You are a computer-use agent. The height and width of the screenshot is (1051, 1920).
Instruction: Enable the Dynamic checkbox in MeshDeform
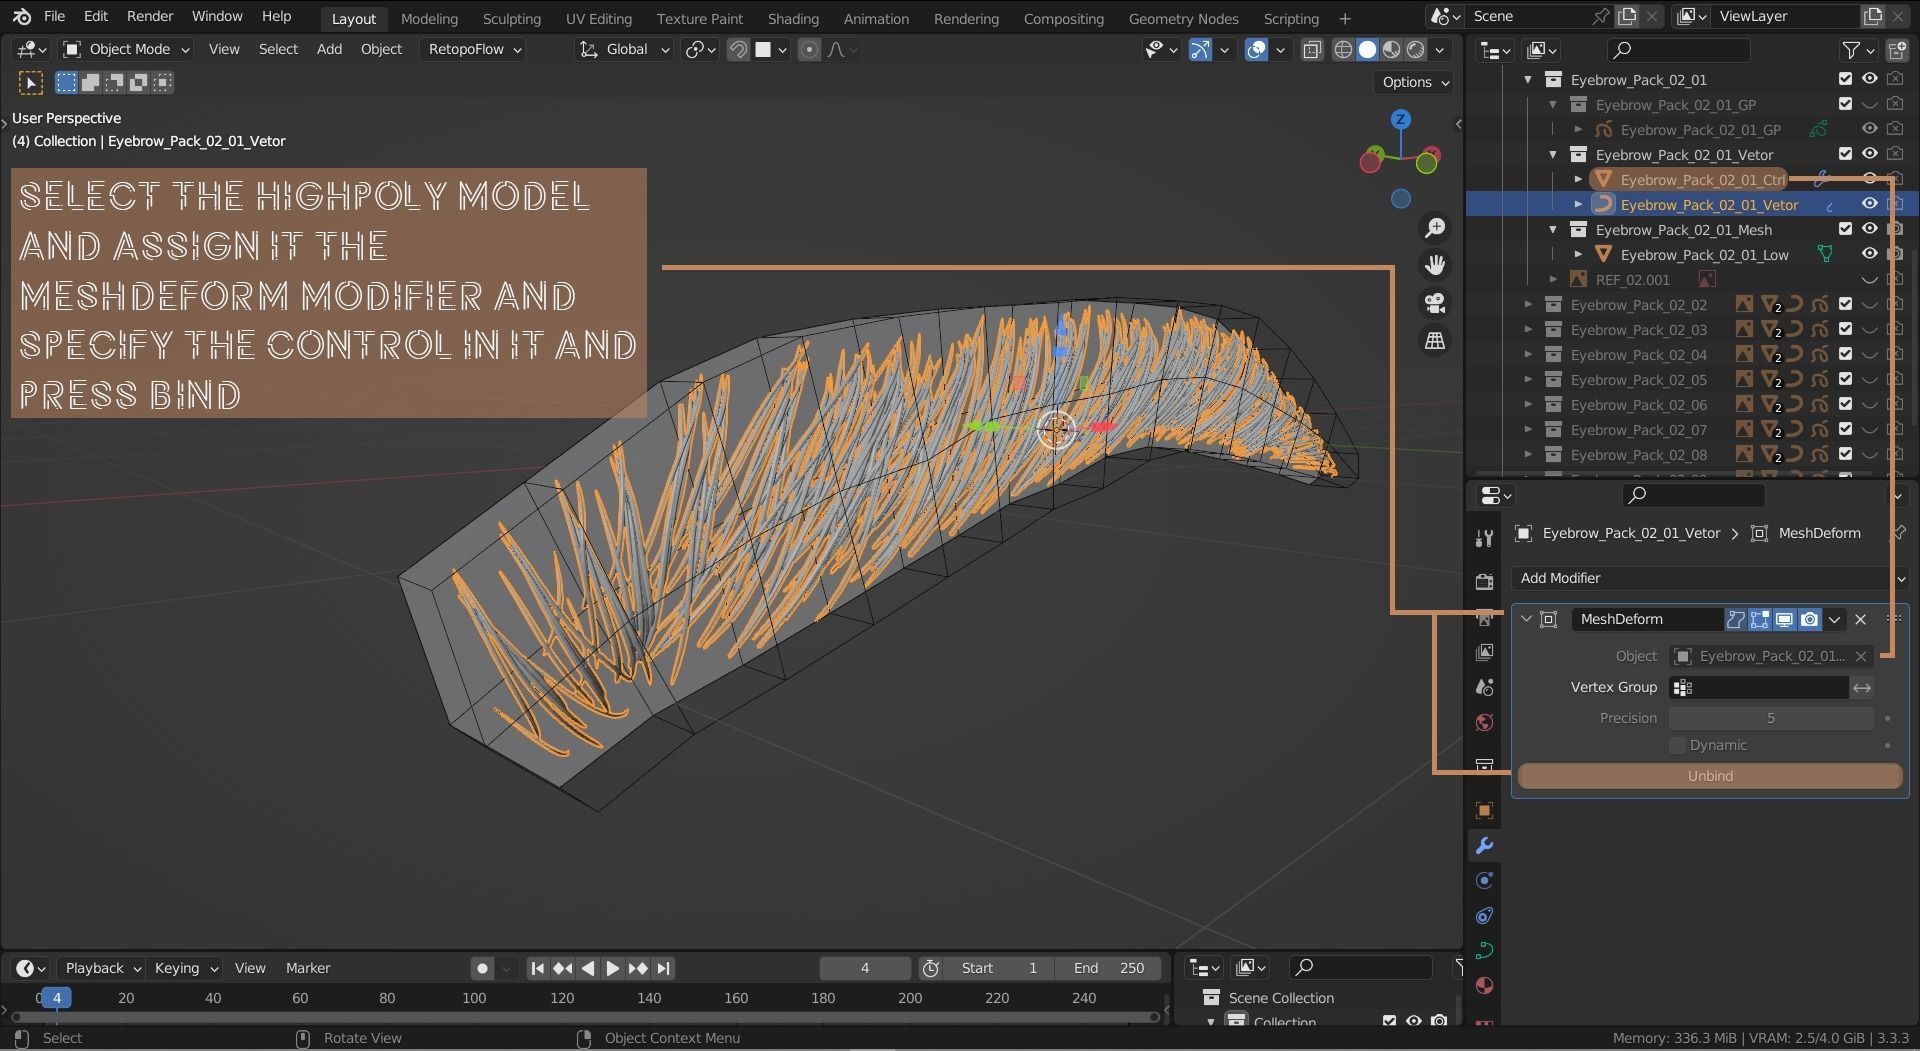coord(1677,745)
